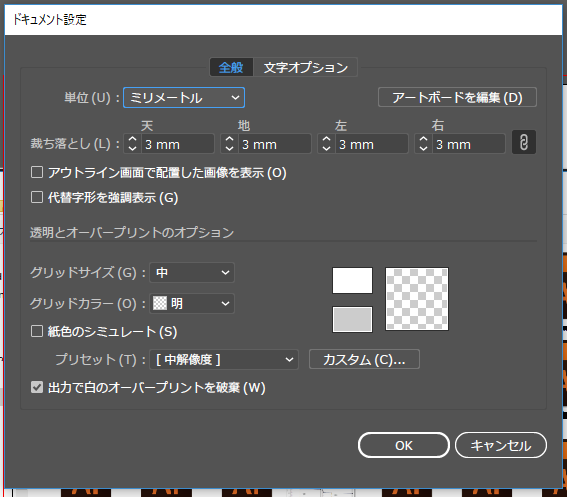
Task: Click the 右 bleed value field
Action: tap(468, 144)
